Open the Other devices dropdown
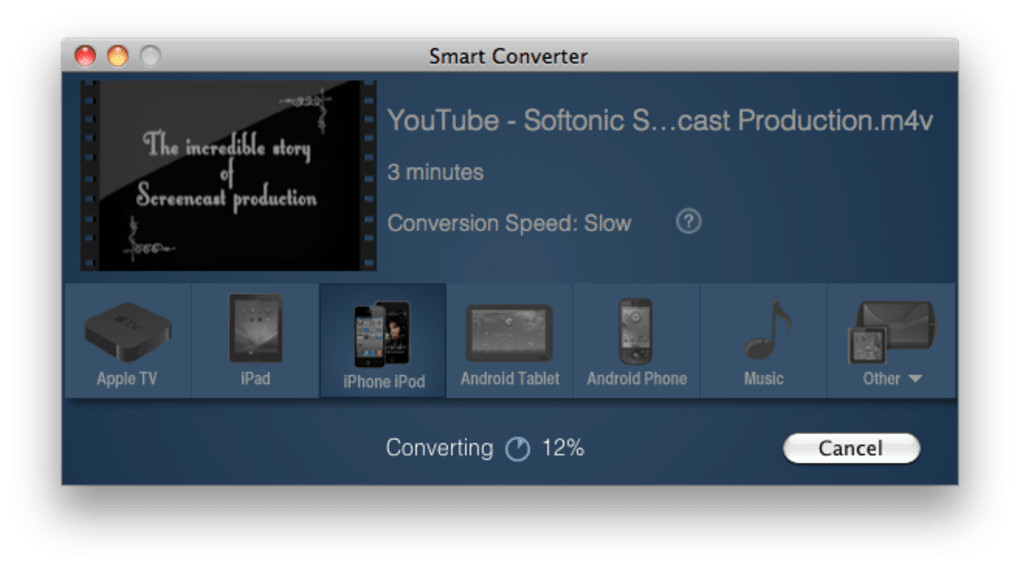1020x570 pixels. (x=891, y=340)
